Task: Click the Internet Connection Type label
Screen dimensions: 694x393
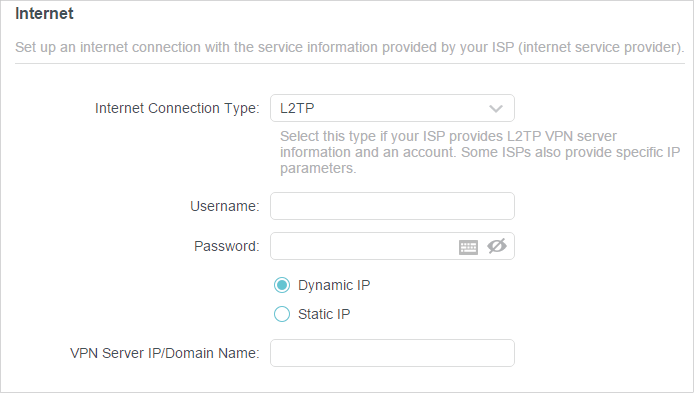Action: [177, 108]
